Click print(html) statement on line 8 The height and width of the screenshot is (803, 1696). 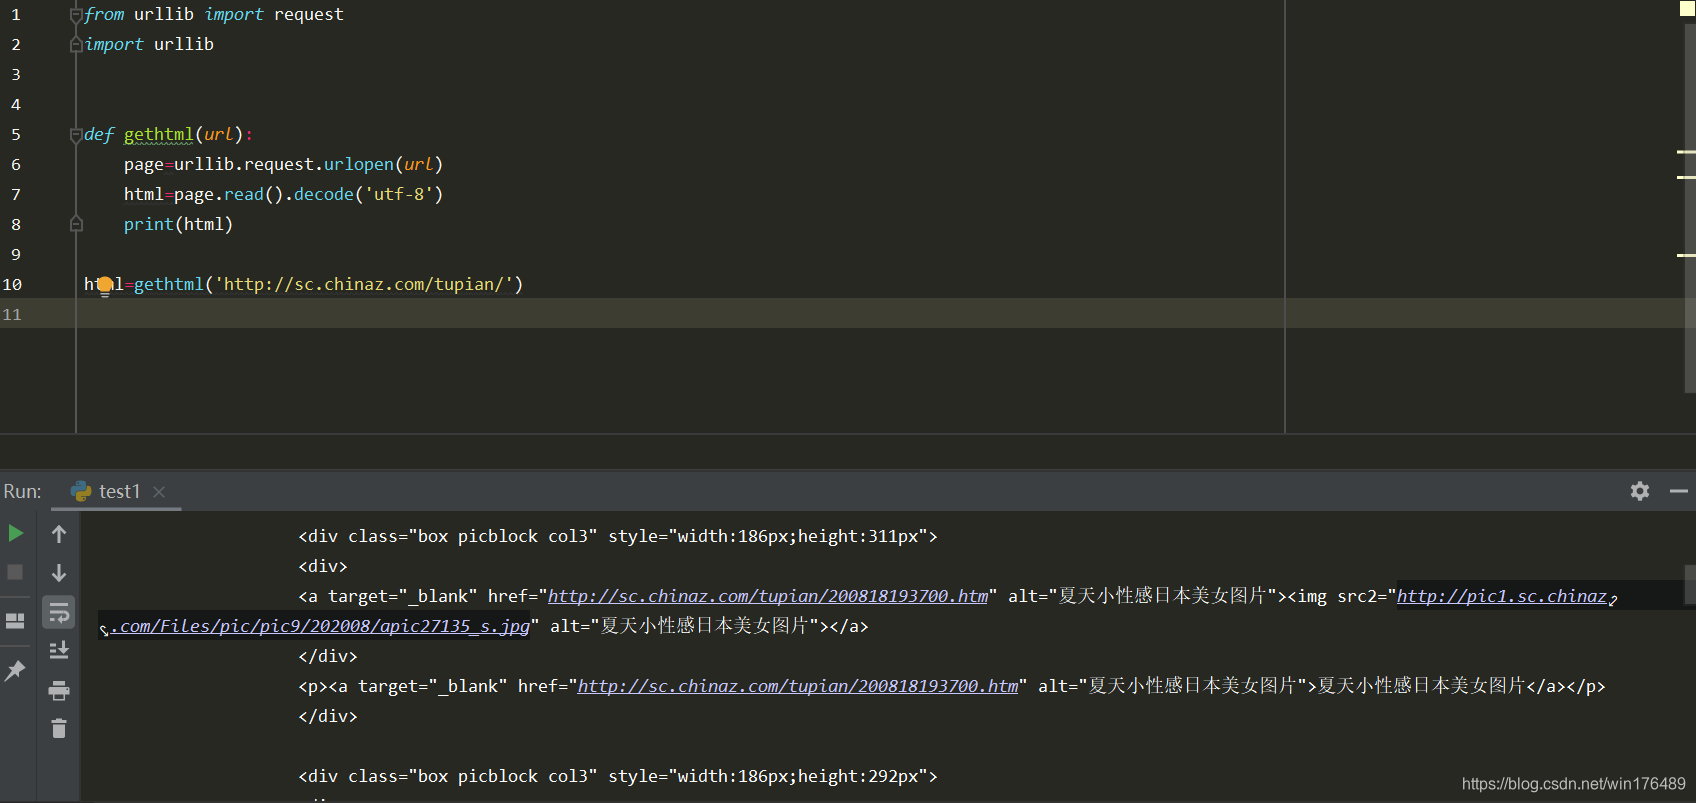(178, 224)
